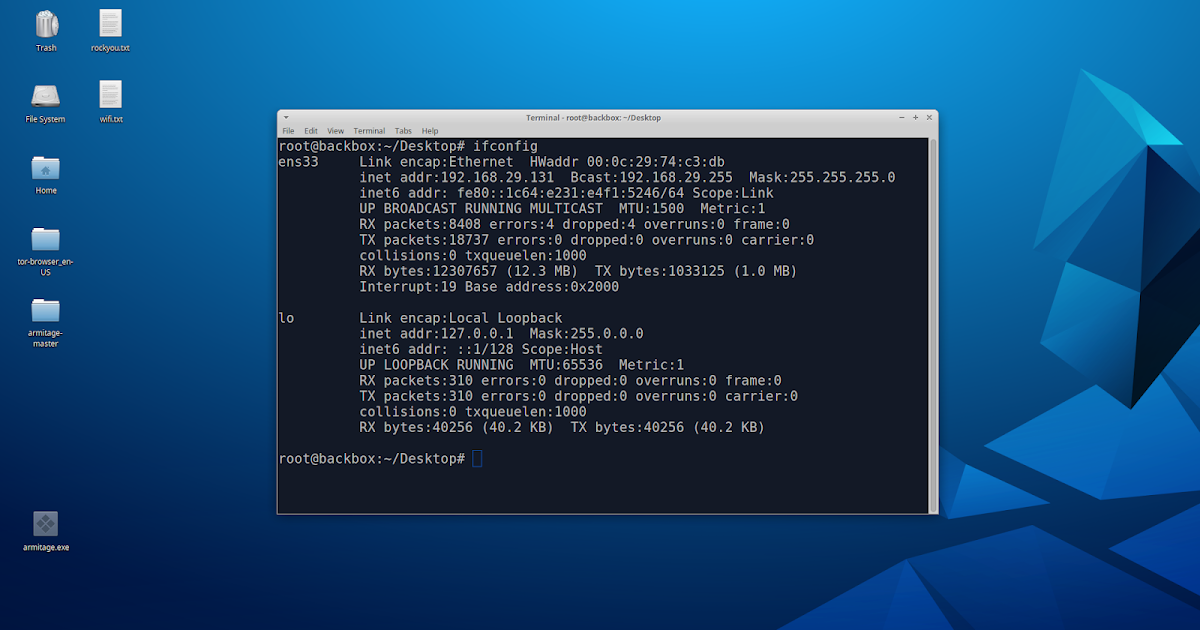Open the rockyou.txt file on the desktop
Image resolution: width=1200 pixels, height=630 pixels.
[110, 25]
